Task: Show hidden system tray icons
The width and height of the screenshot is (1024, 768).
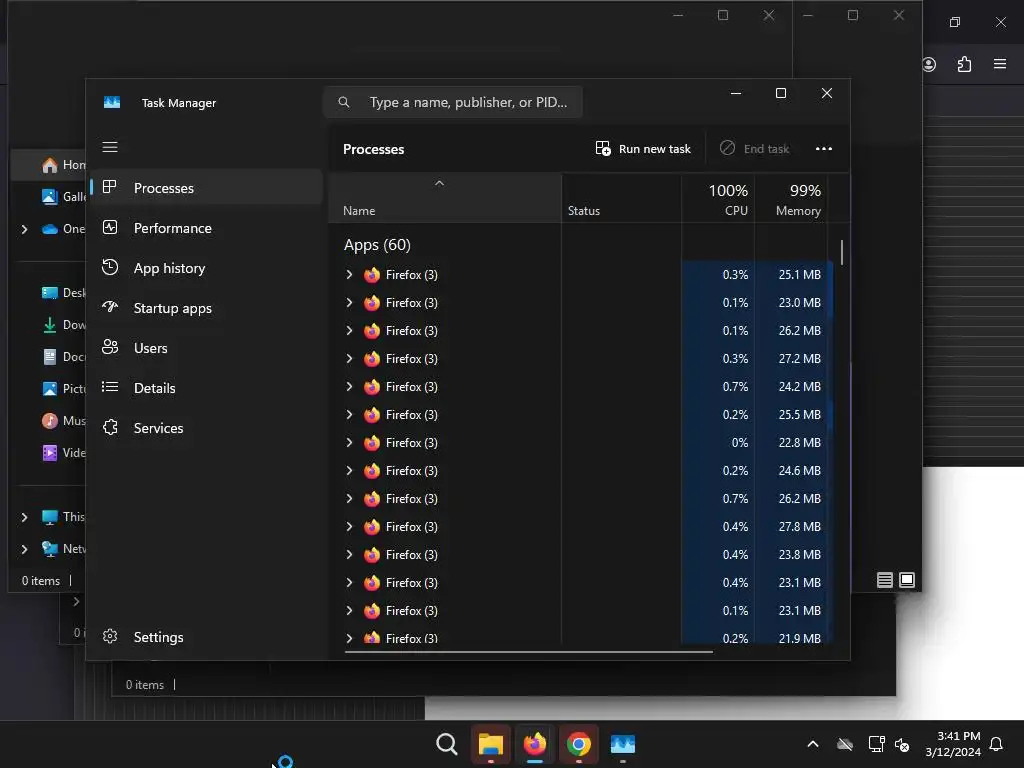Action: pyautogui.click(x=813, y=744)
